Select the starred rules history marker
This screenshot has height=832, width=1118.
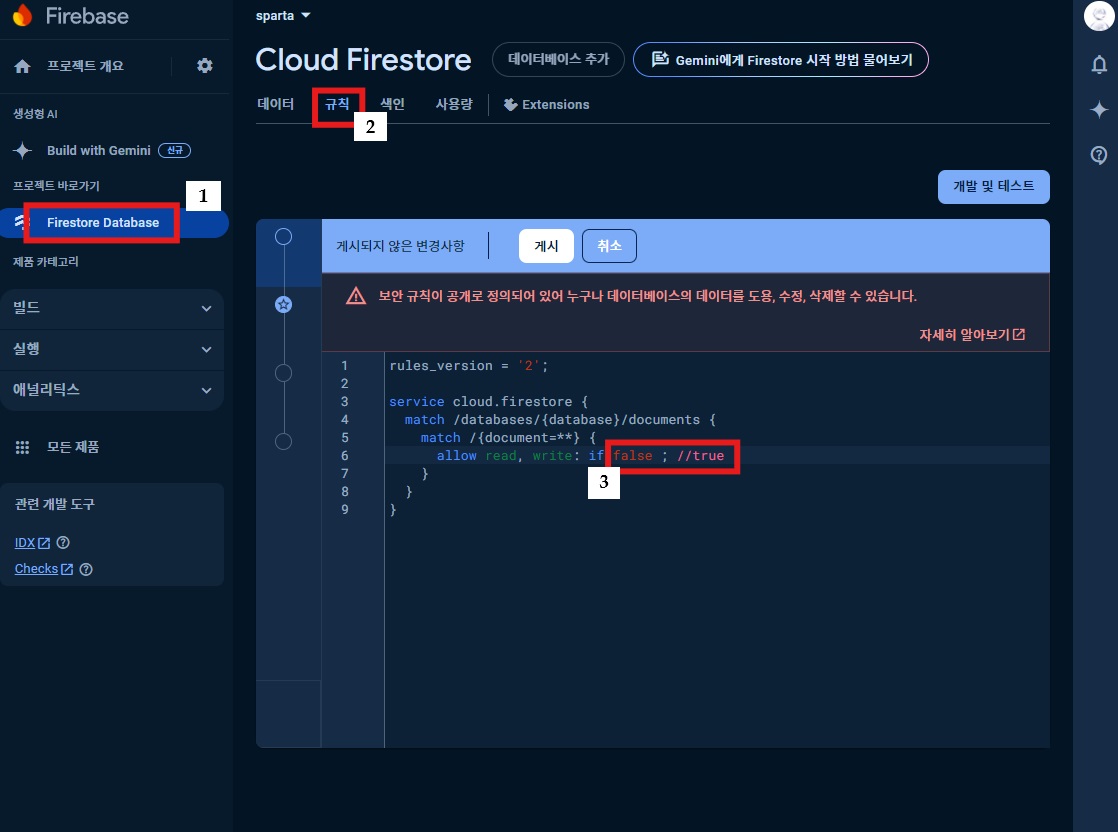tap(283, 304)
